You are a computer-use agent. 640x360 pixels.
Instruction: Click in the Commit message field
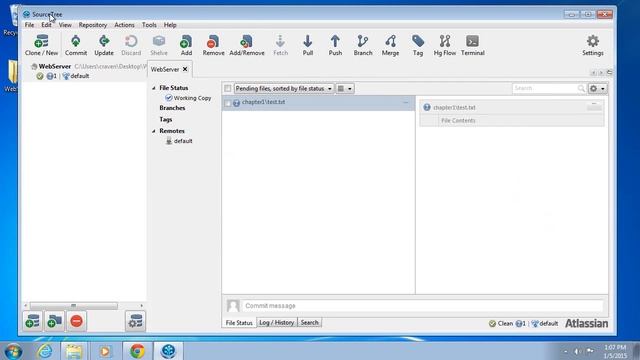click(423, 306)
